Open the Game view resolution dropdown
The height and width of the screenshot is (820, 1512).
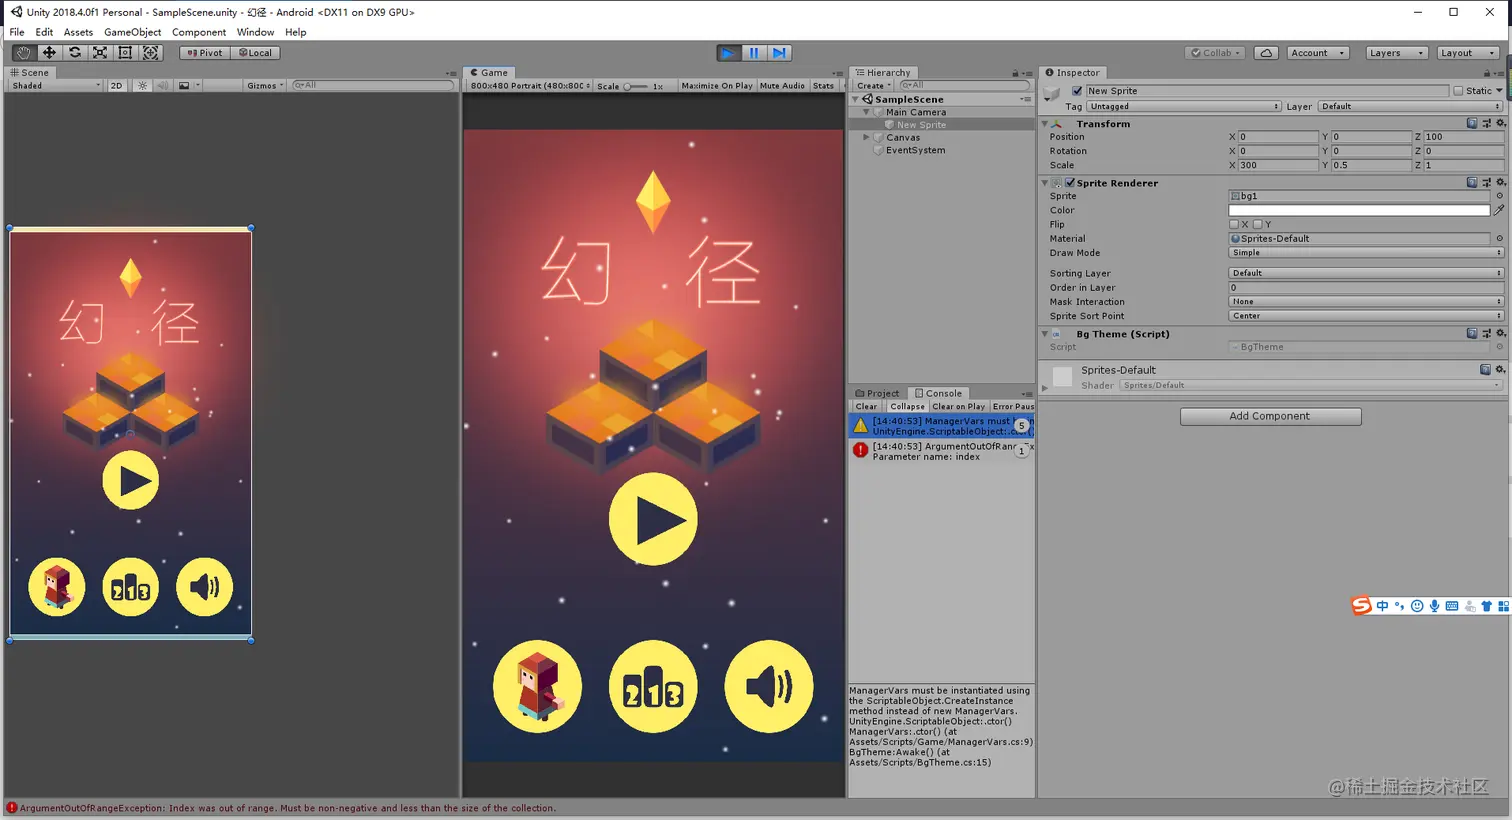click(x=530, y=86)
